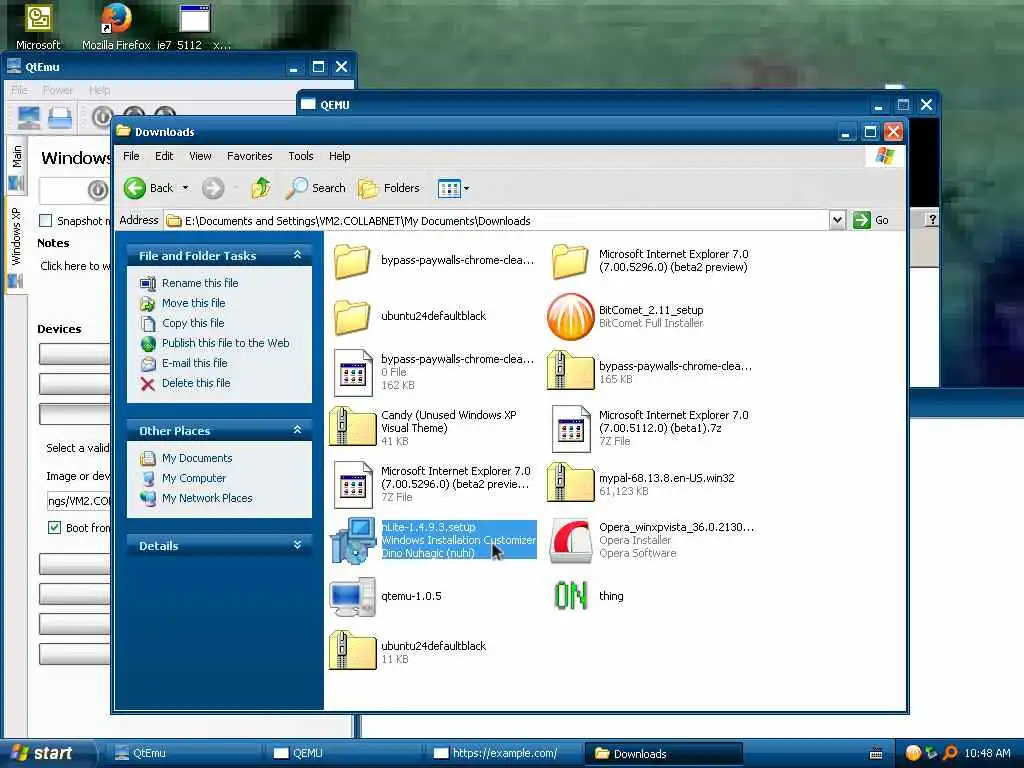The image size is (1024, 768).
Task: Select the bypass-paywalls 165 KB zip icon
Action: [x=570, y=371]
